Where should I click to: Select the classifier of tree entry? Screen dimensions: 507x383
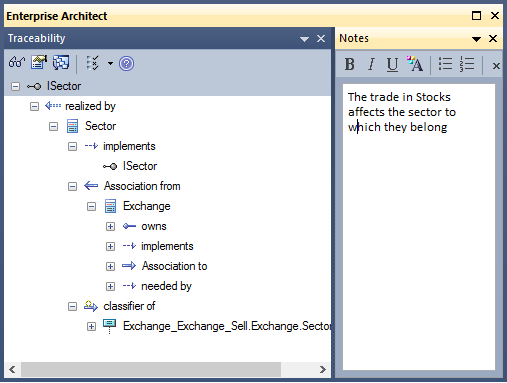[129, 306]
